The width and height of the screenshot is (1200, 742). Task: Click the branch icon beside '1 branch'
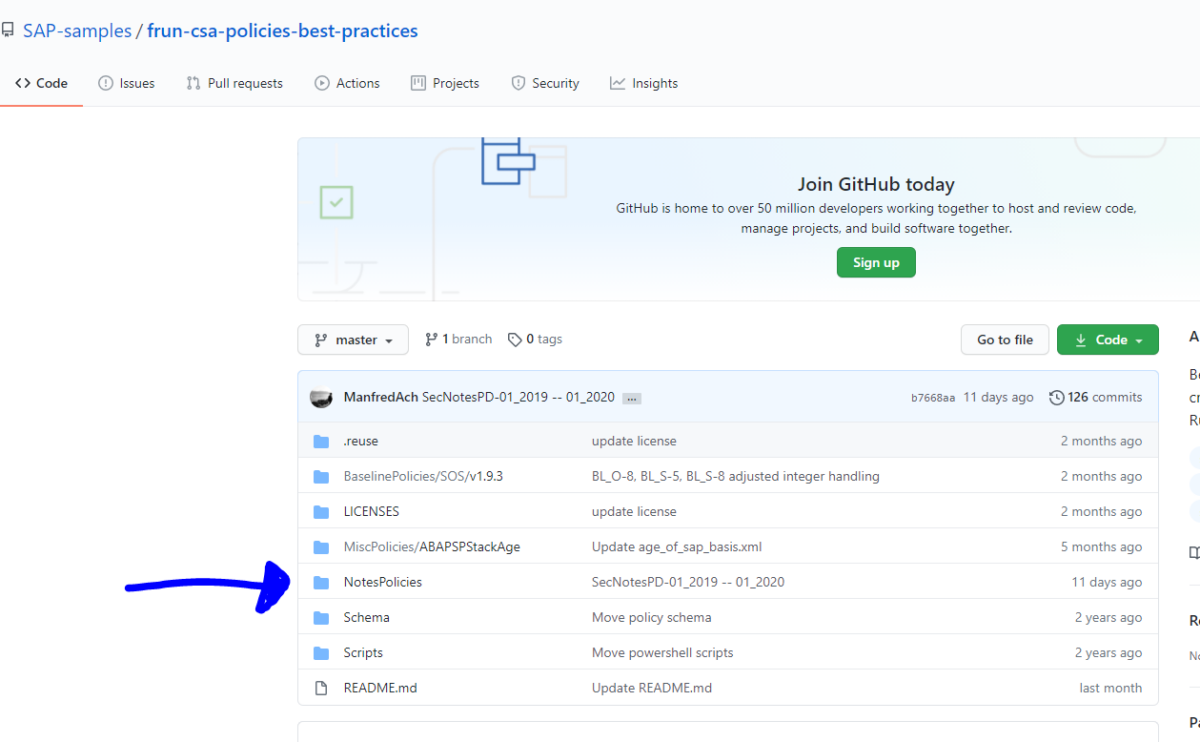click(x=430, y=339)
